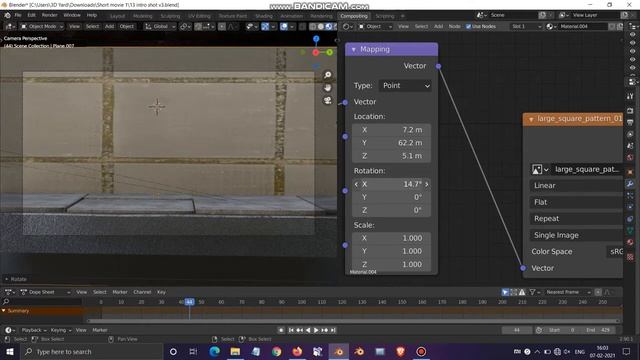Play animation in reverse
Screen dimensions: 640x360
pyautogui.click(x=308, y=330)
